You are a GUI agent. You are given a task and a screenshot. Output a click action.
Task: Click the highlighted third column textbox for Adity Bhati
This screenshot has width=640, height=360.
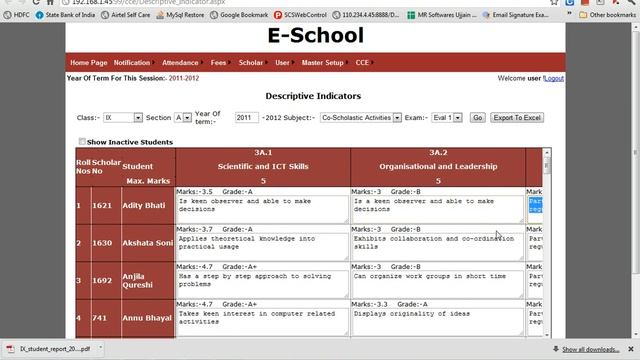tap(535, 209)
